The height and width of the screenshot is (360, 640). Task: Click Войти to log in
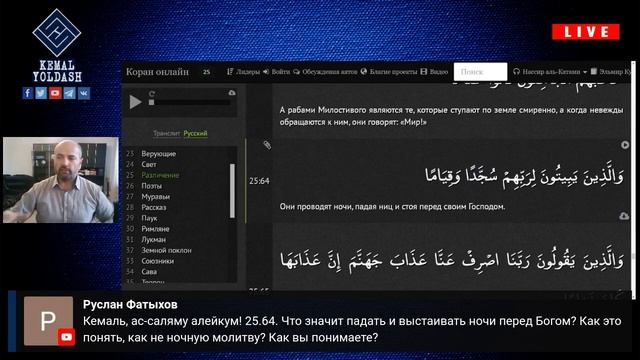pyautogui.click(x=276, y=72)
